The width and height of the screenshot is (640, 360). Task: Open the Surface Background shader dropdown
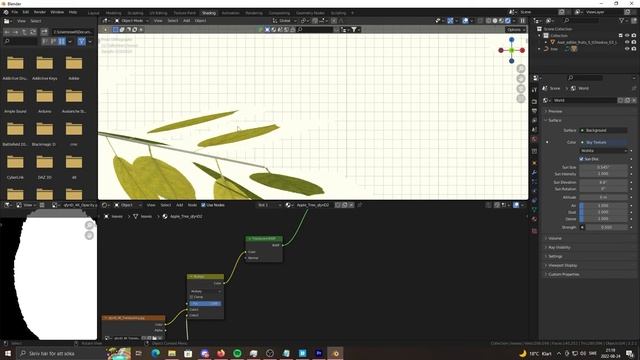(x=603, y=130)
